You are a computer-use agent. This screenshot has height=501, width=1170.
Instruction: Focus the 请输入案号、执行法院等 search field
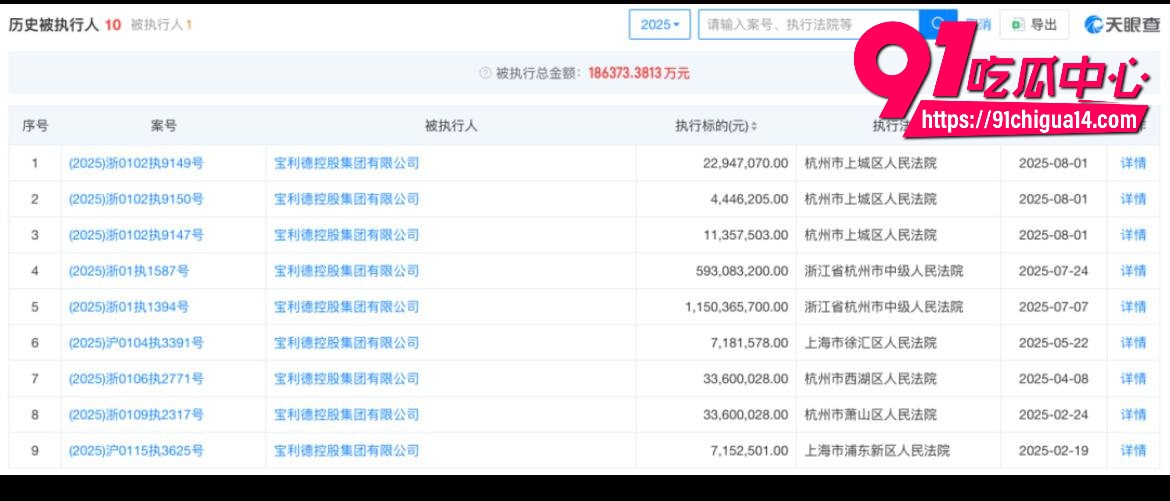pos(808,25)
